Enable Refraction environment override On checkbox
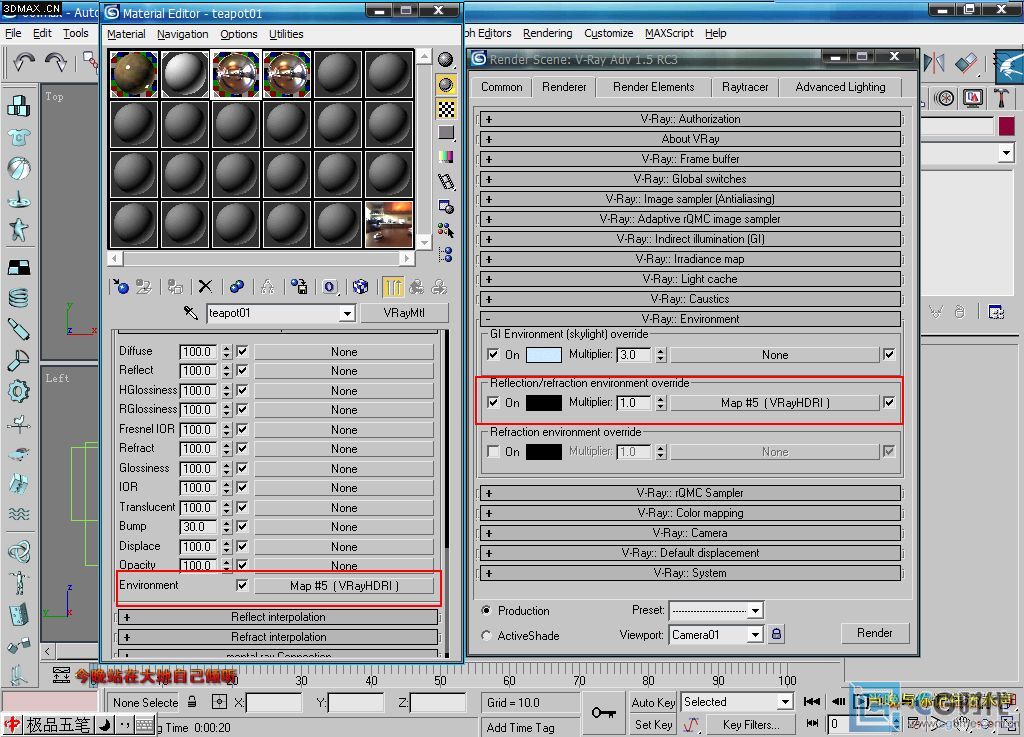Image resolution: width=1024 pixels, height=737 pixels. pyautogui.click(x=494, y=451)
